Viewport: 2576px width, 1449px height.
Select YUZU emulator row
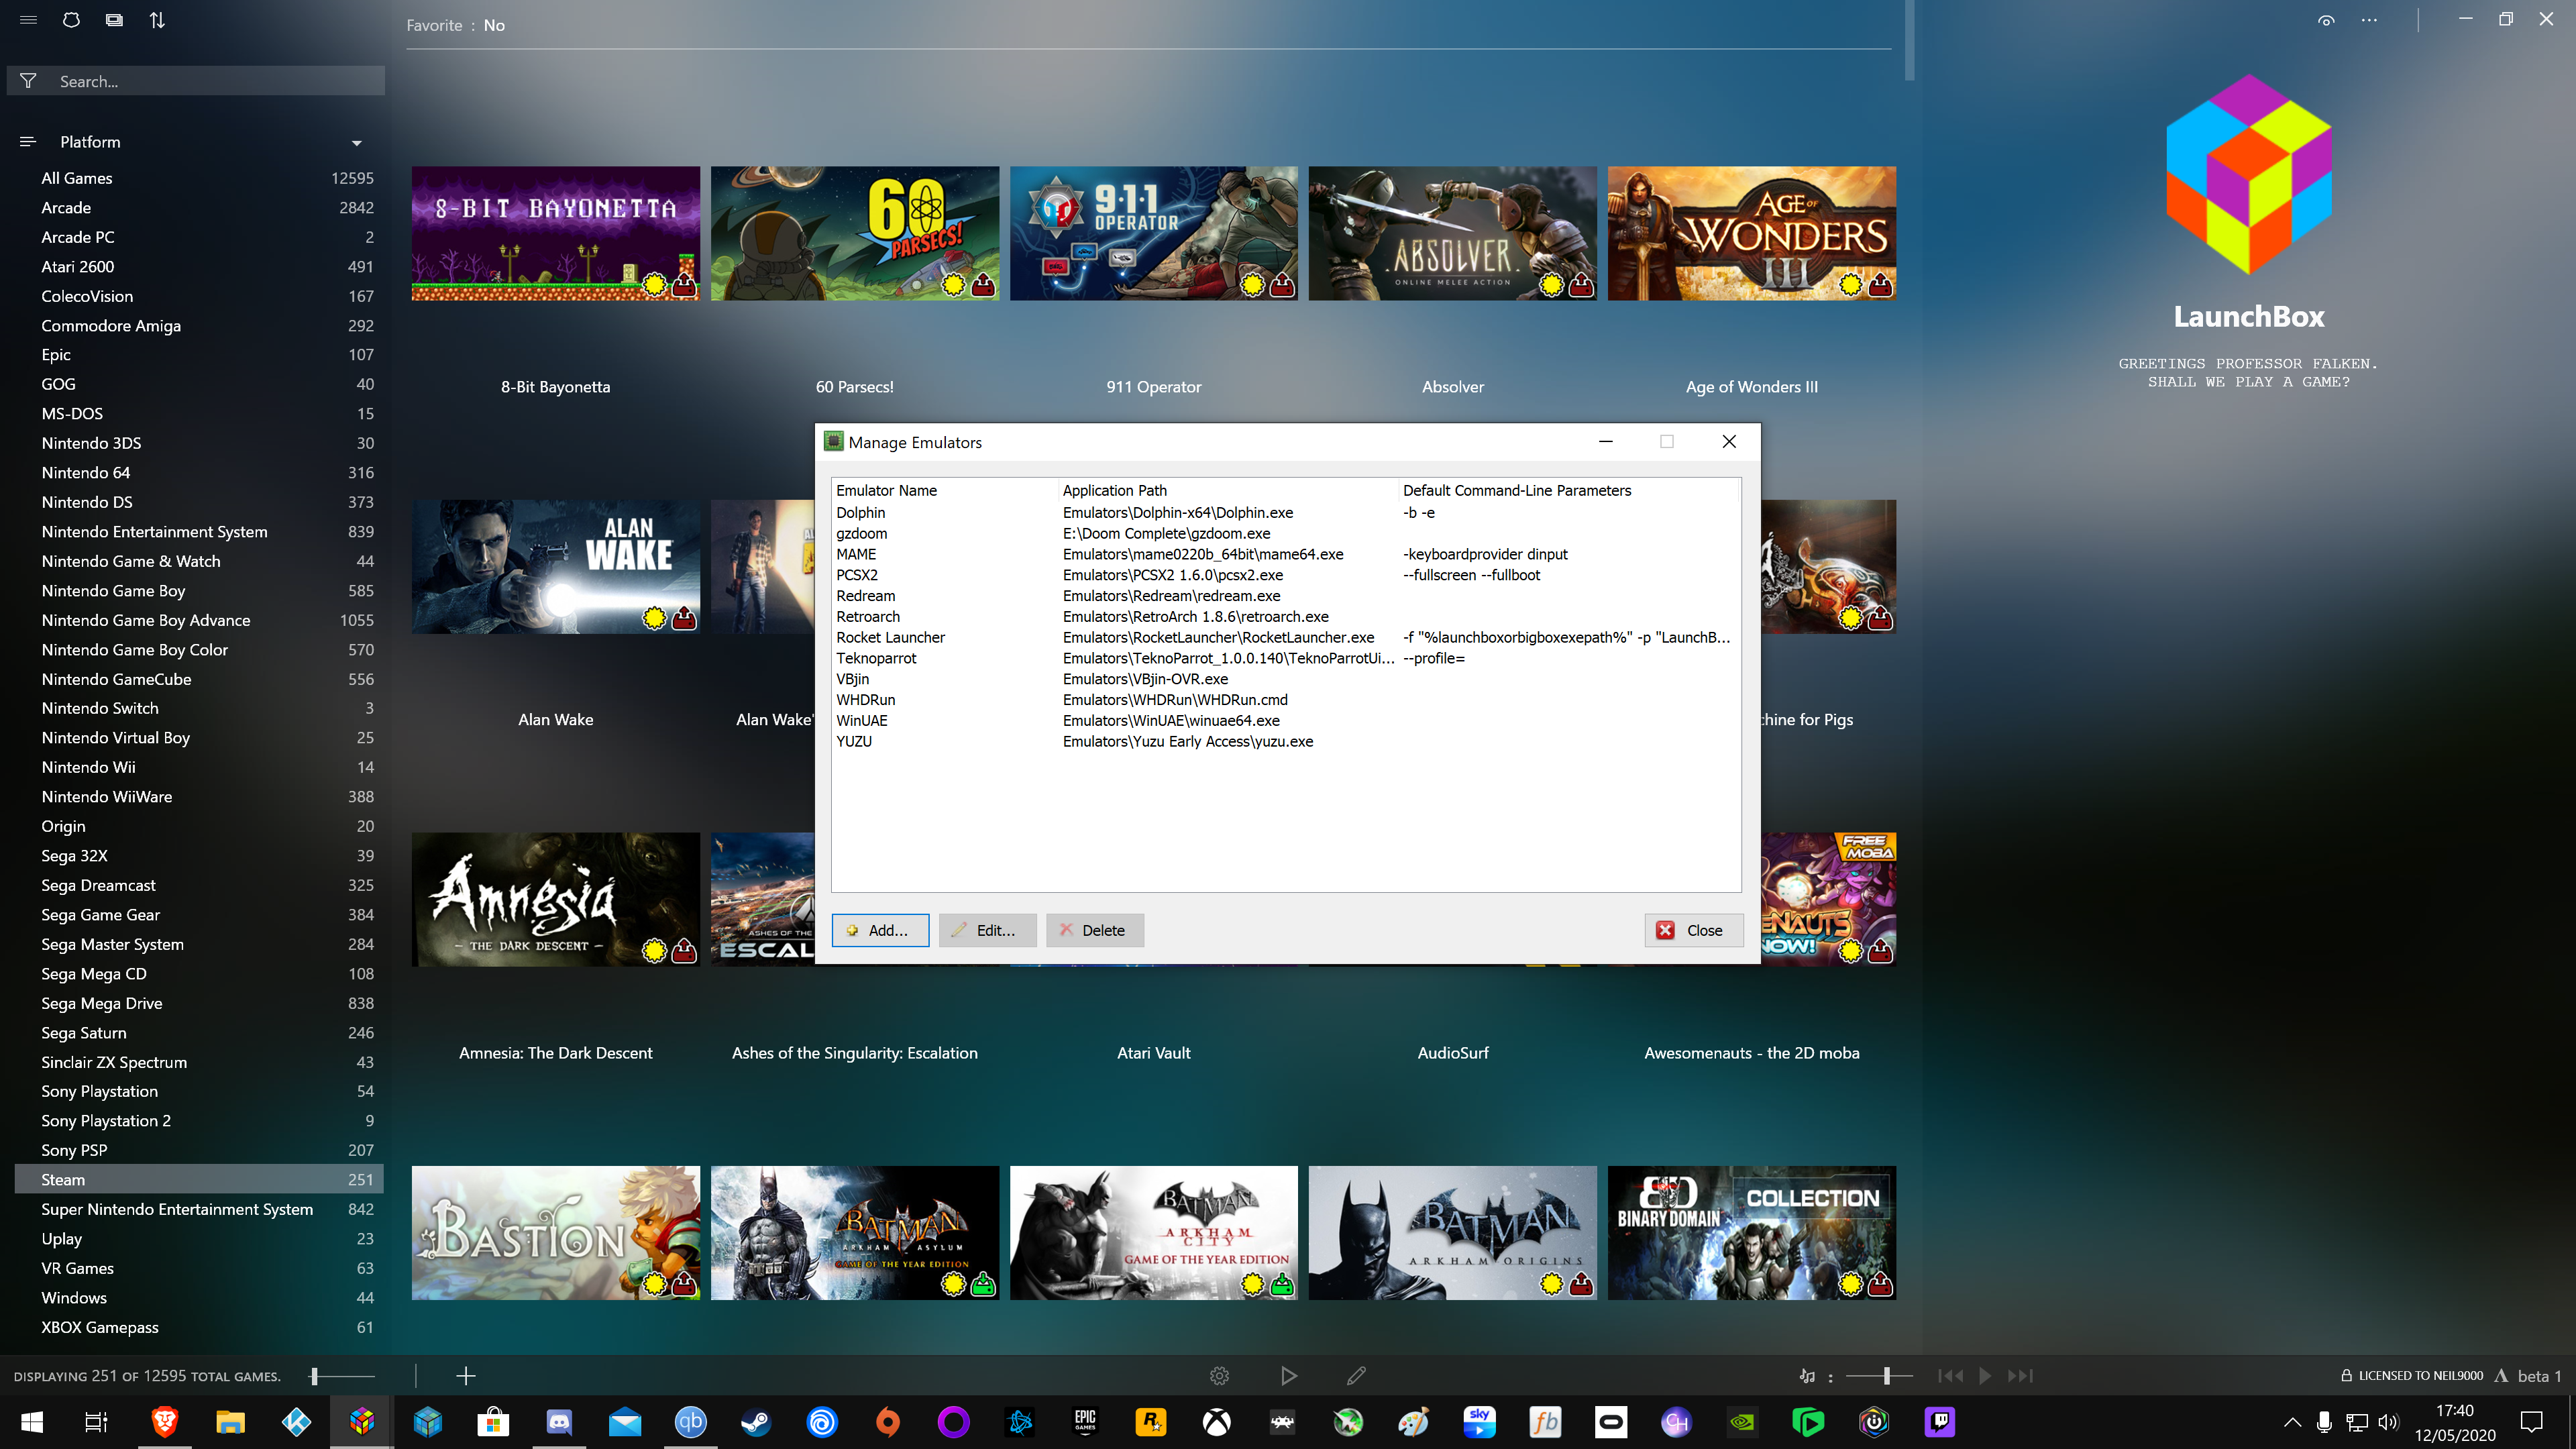[x=1285, y=742]
